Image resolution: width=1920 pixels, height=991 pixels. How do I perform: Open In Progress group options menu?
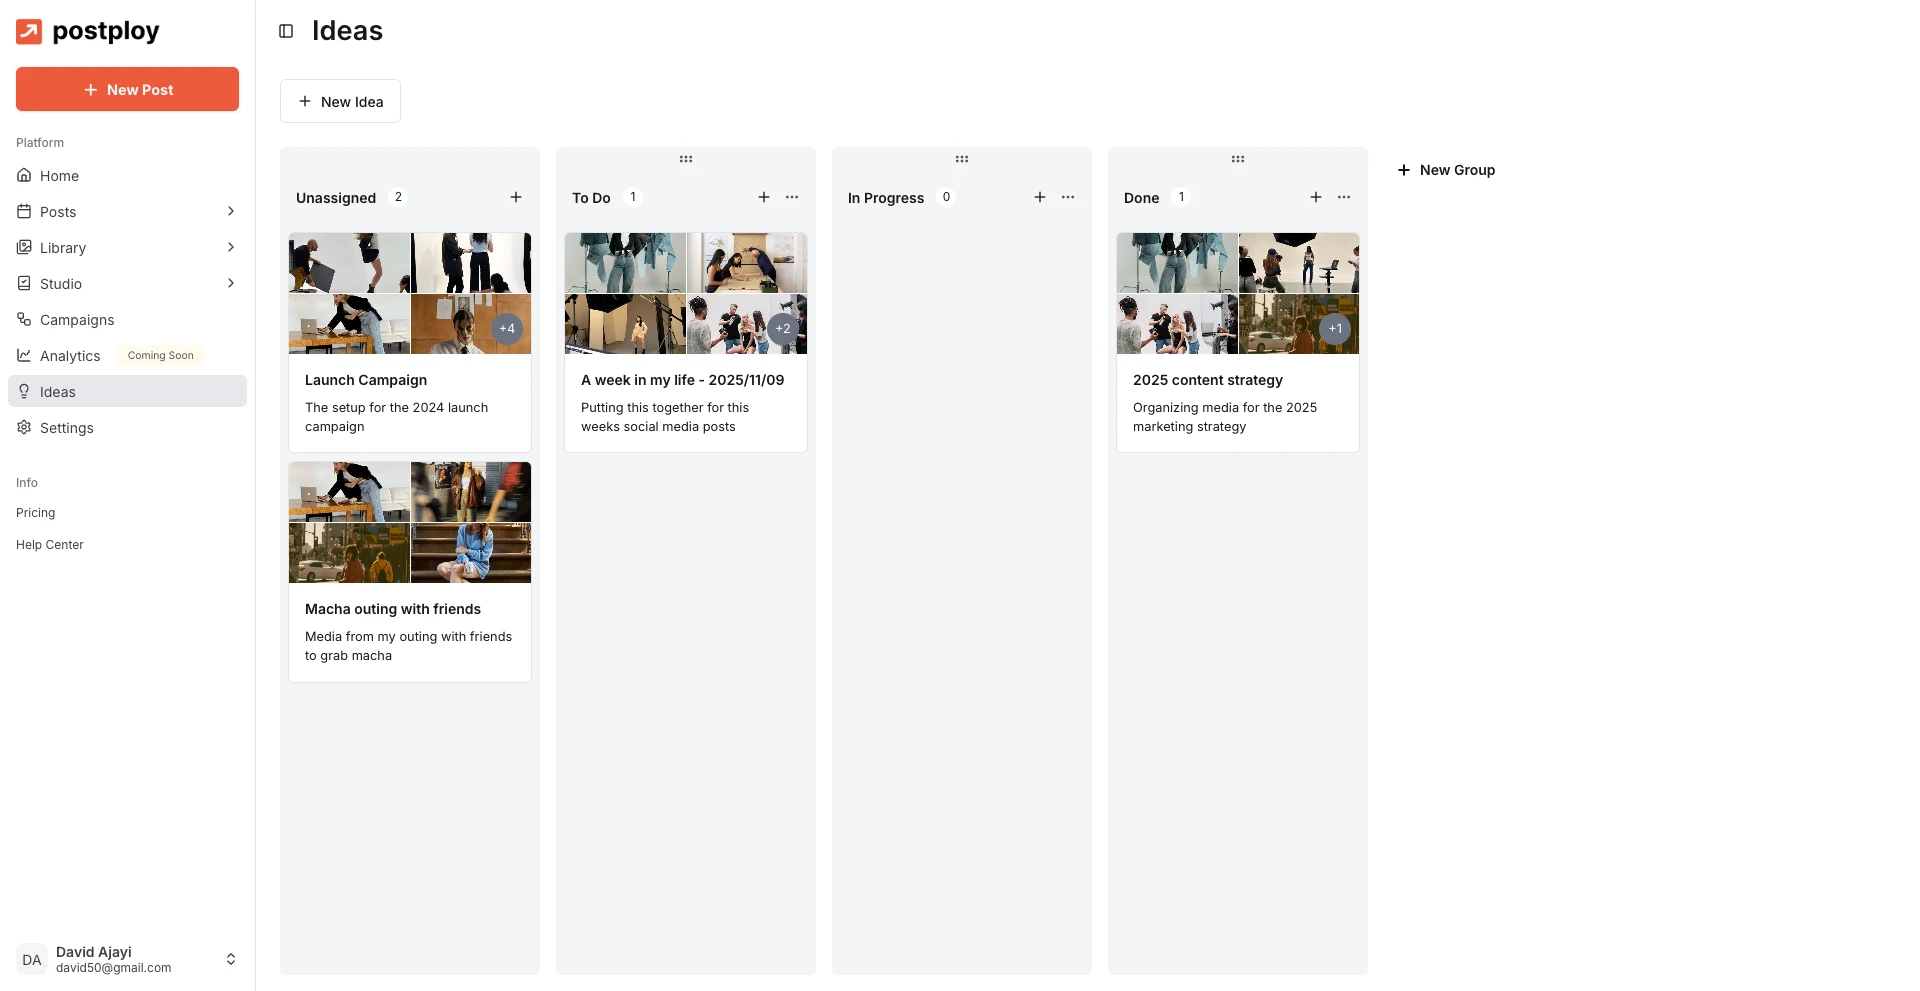pos(1068,197)
